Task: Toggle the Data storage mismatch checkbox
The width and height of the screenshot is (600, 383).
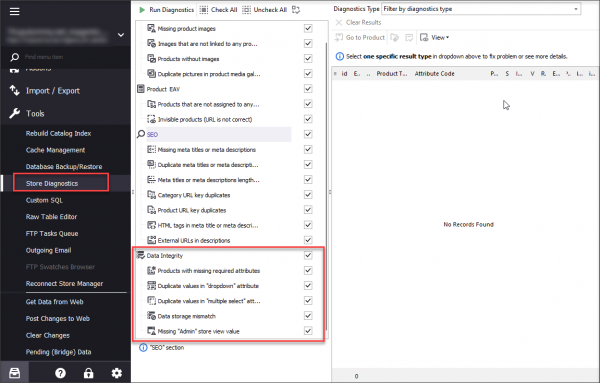Action: pos(308,316)
